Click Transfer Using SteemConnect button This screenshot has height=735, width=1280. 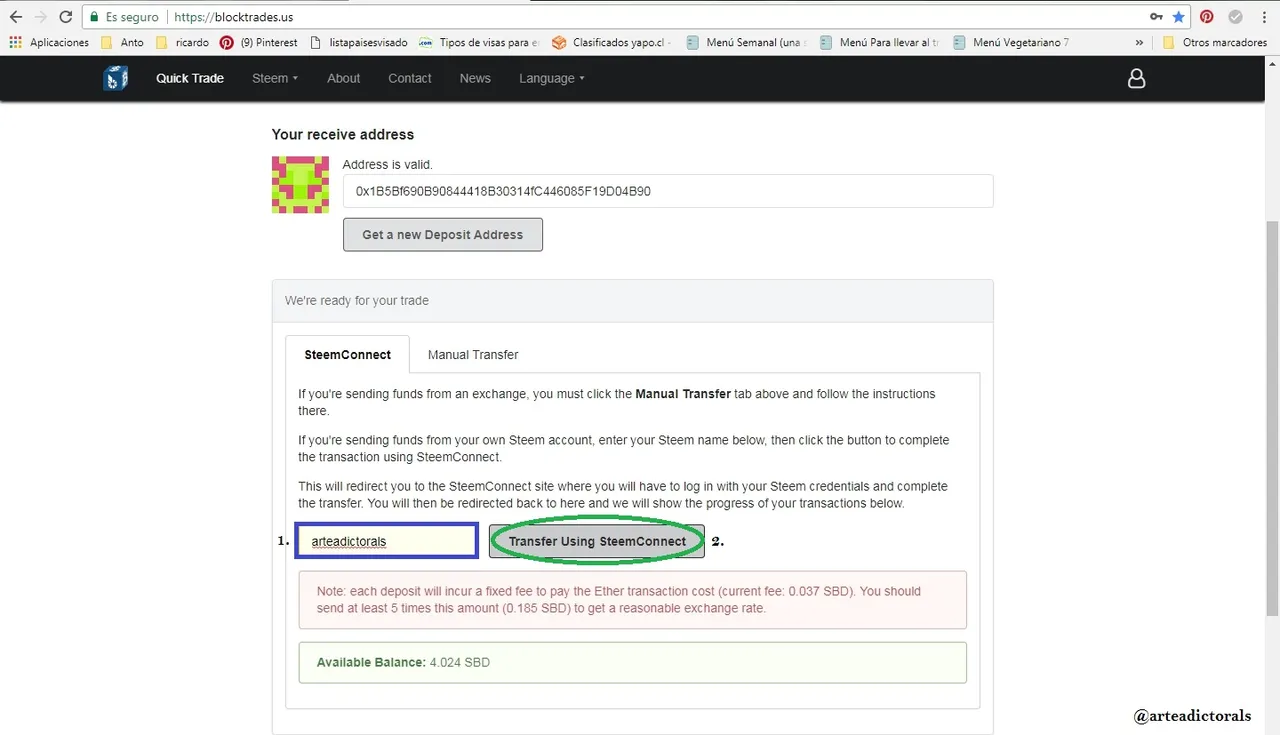597,541
